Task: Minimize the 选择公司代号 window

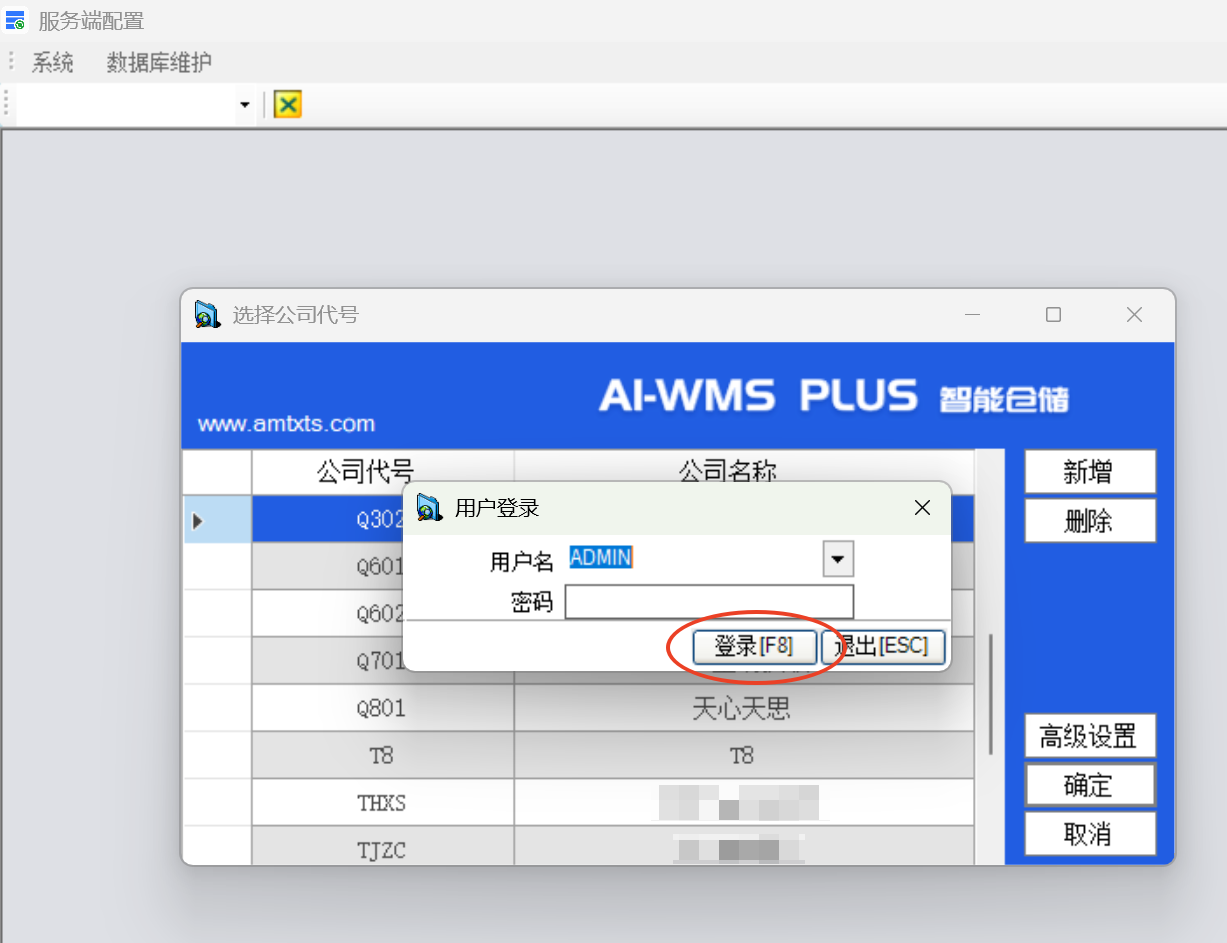Action: [973, 315]
